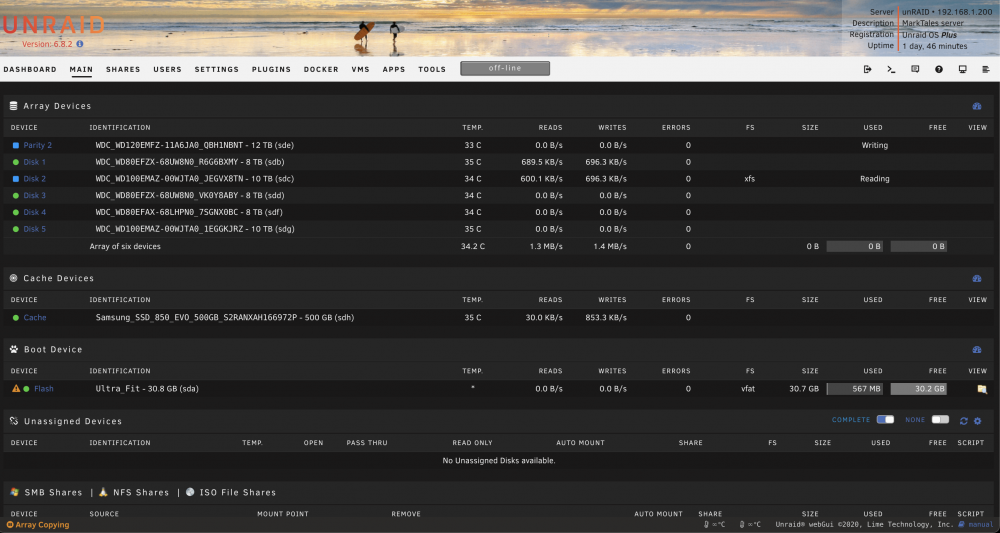Screen dimensions: 1000x533
Task: Open the Cache device link
Action: (34, 318)
